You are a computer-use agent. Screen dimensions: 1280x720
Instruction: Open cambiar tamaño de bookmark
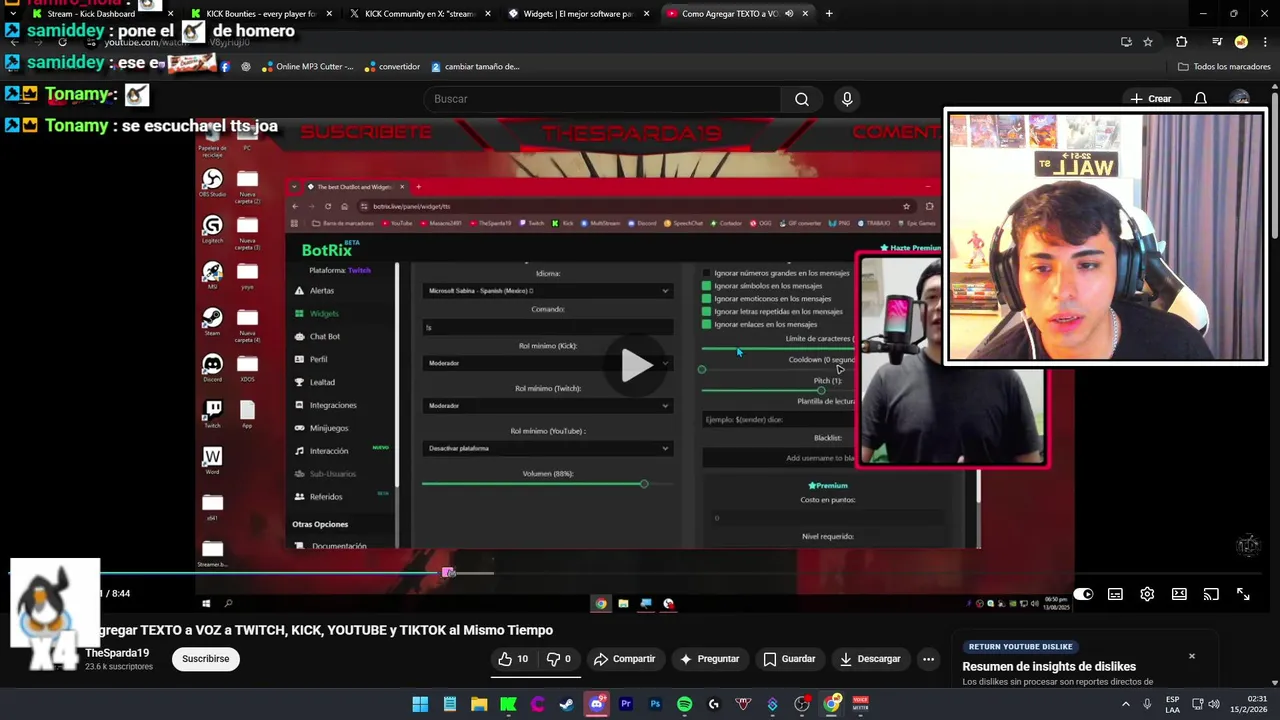475,67
